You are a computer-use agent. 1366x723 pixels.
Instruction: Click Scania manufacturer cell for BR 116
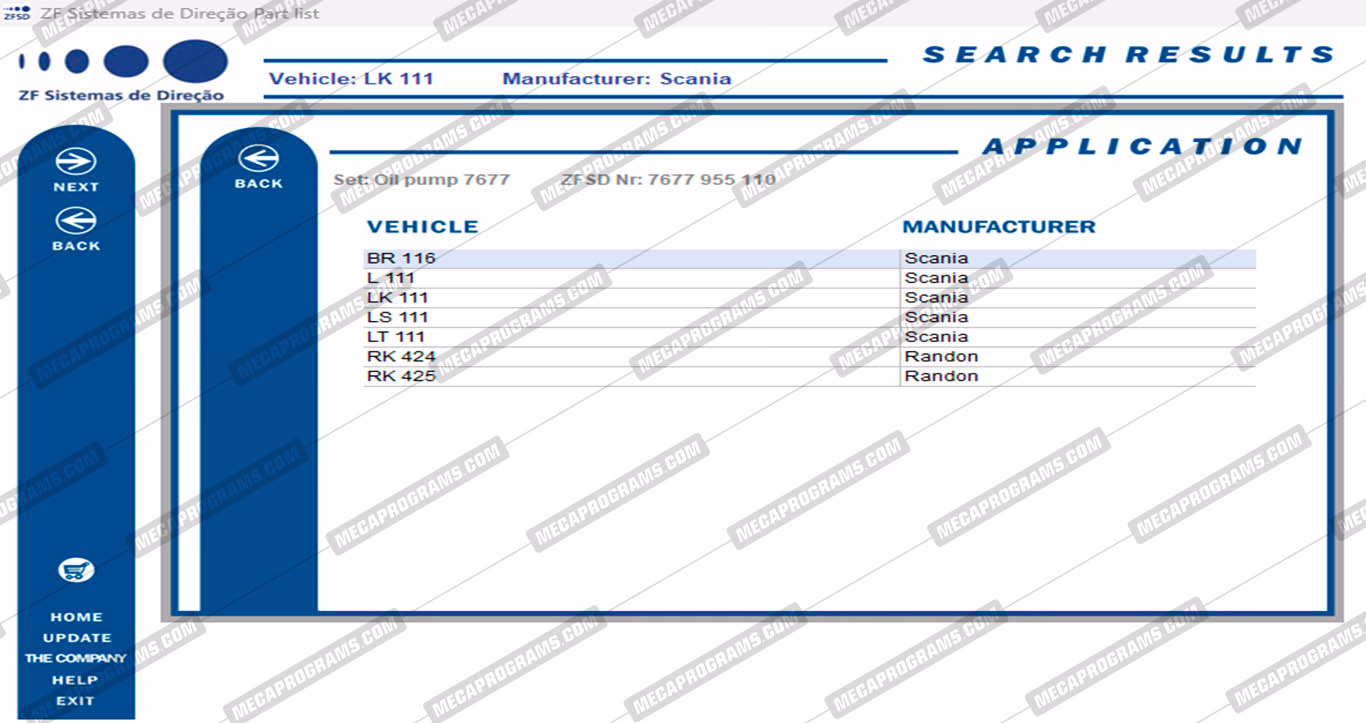pos(1078,259)
